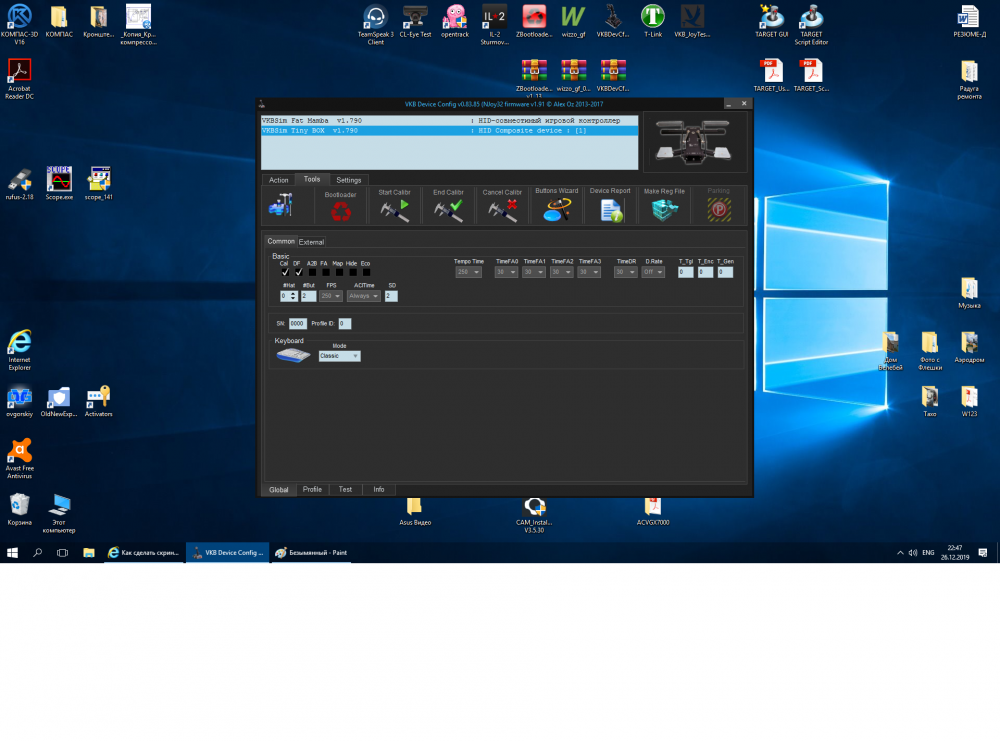Switch to the Settings tab
The width and height of the screenshot is (1000, 741).
click(348, 180)
